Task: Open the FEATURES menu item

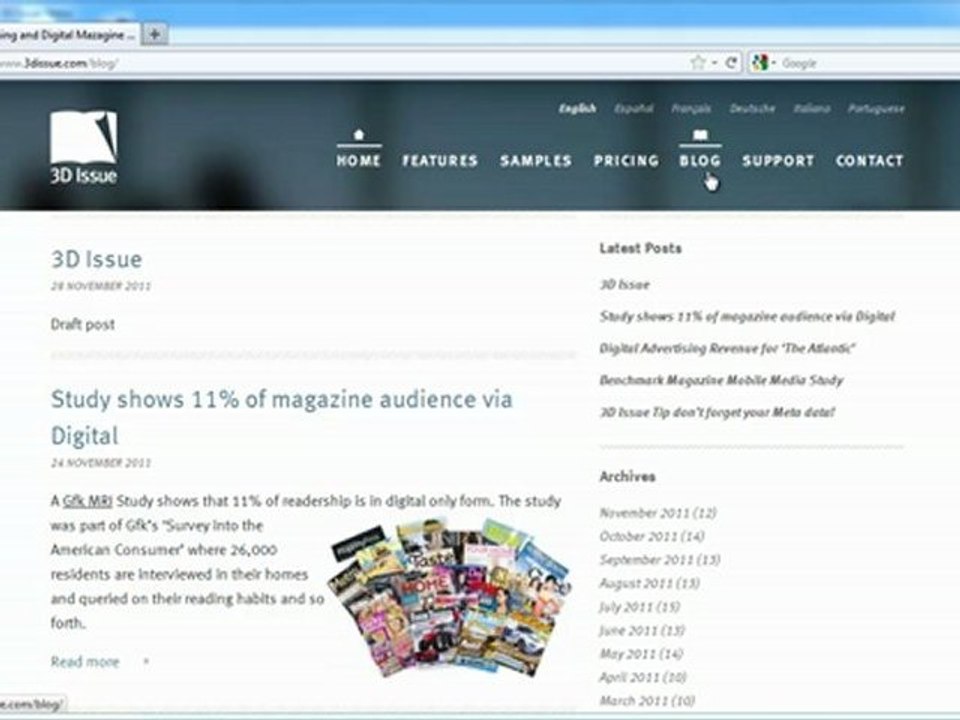Action: (x=440, y=160)
